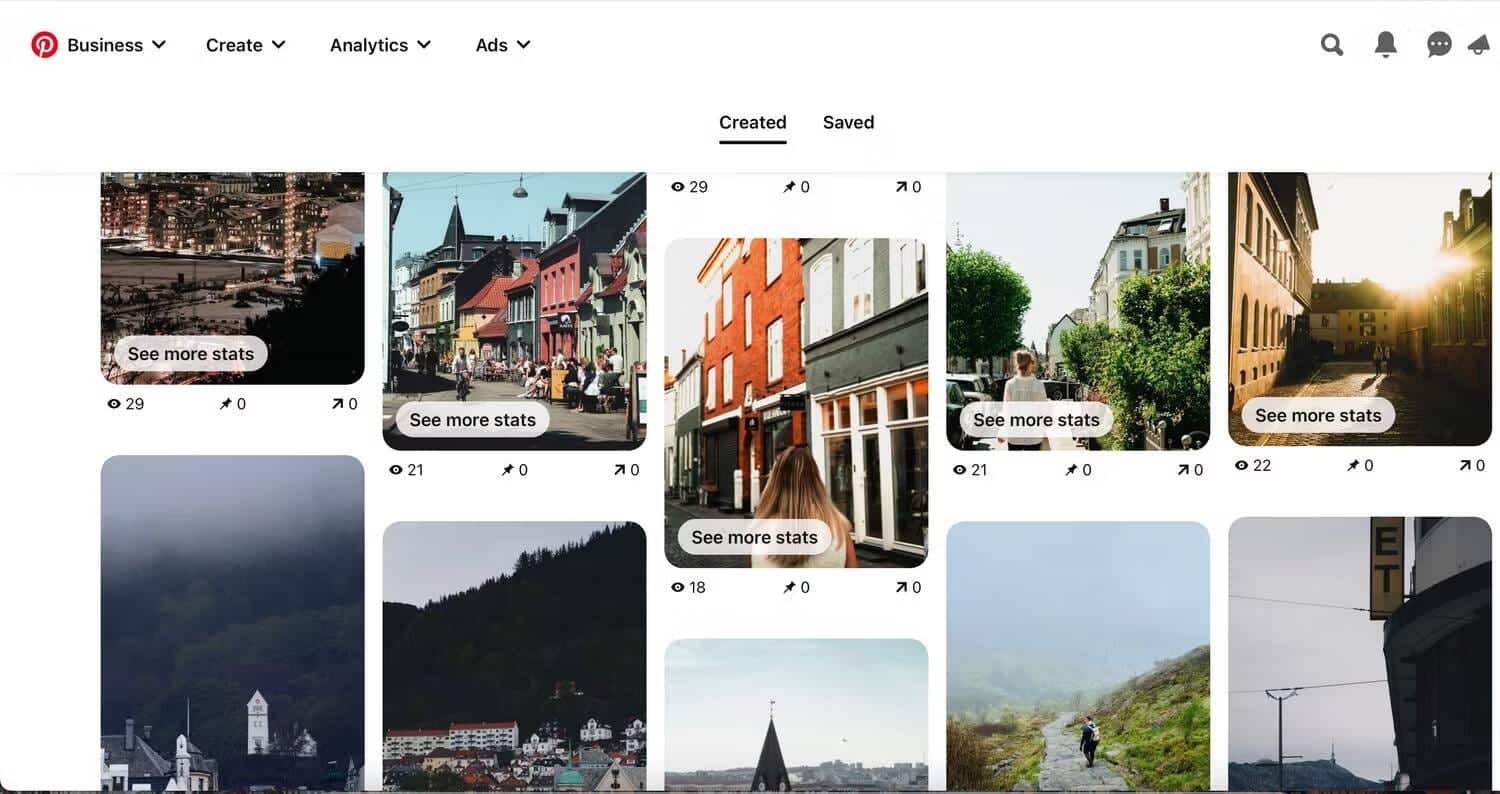Click the rightmost updates bell icon

coord(1479,44)
